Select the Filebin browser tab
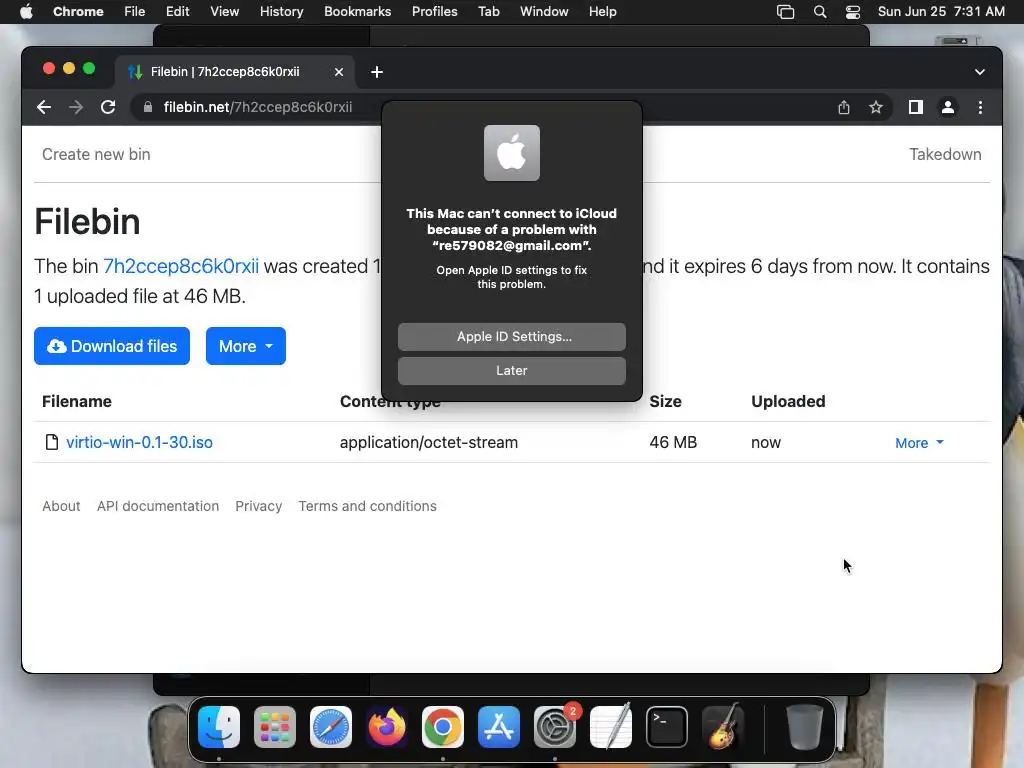The image size is (1024, 768). tap(235, 72)
